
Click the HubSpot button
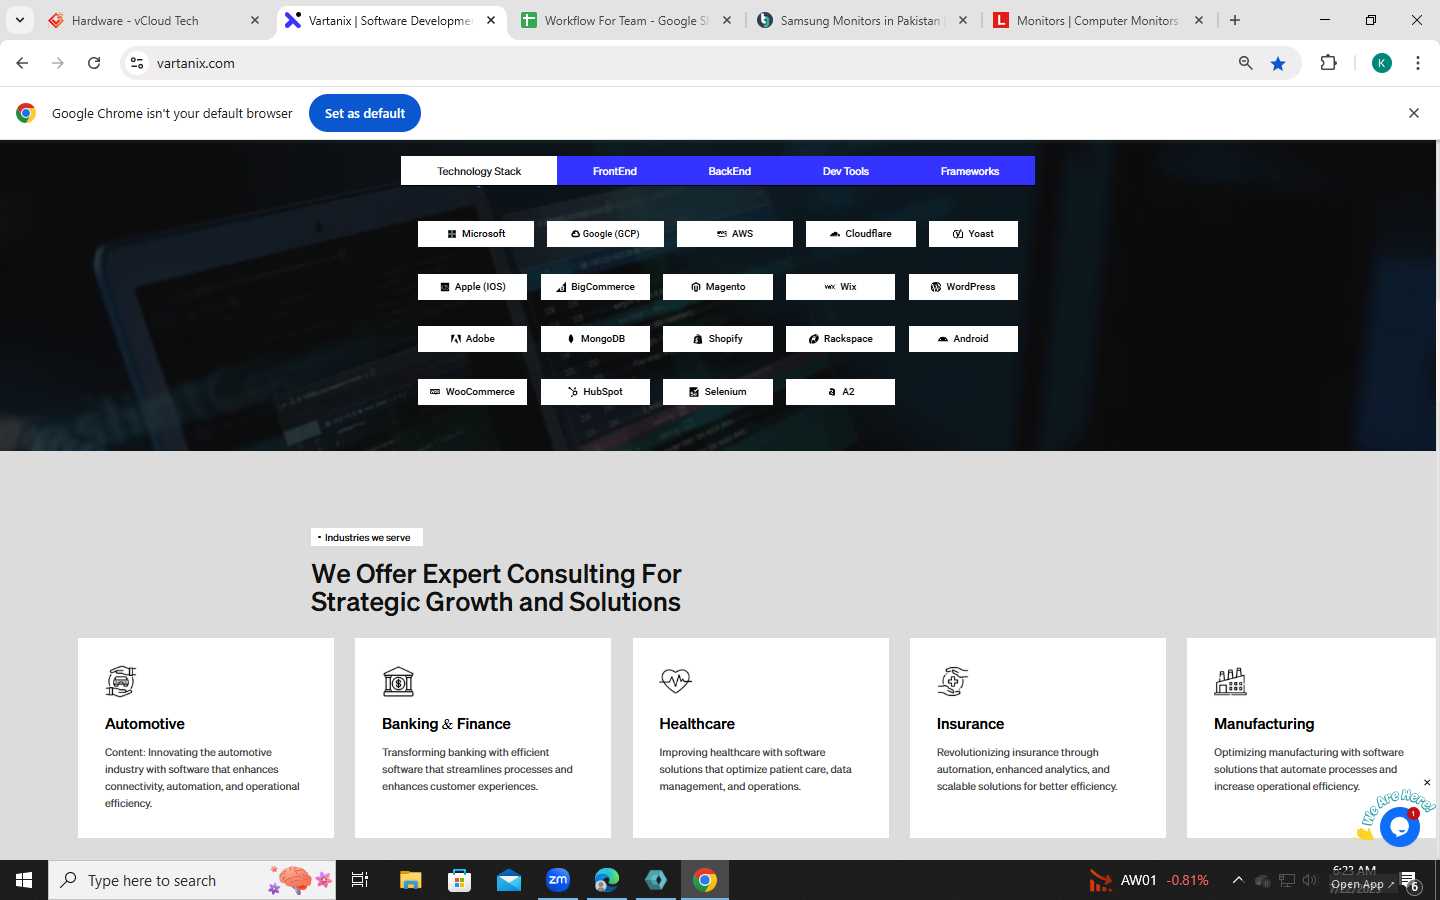[595, 392]
